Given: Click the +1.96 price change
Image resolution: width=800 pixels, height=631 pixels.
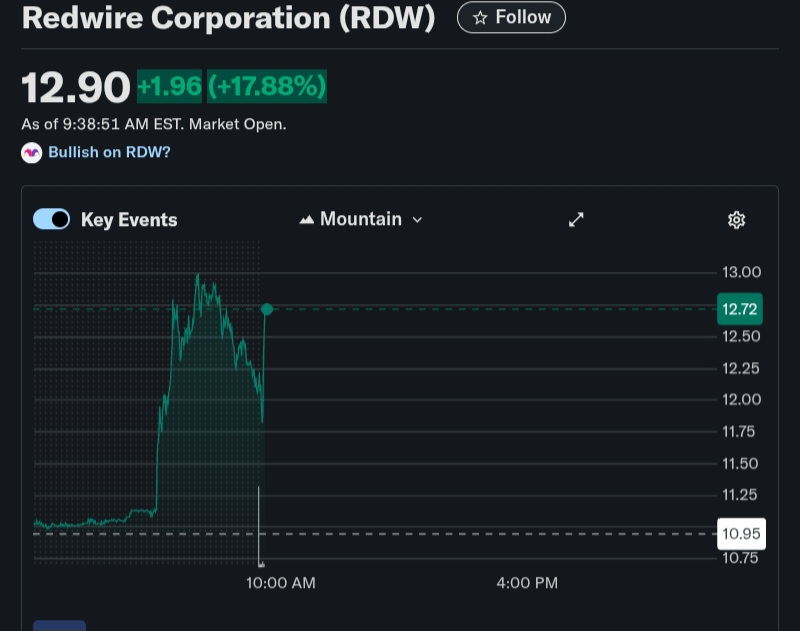Looking at the screenshot, I should (x=169, y=86).
